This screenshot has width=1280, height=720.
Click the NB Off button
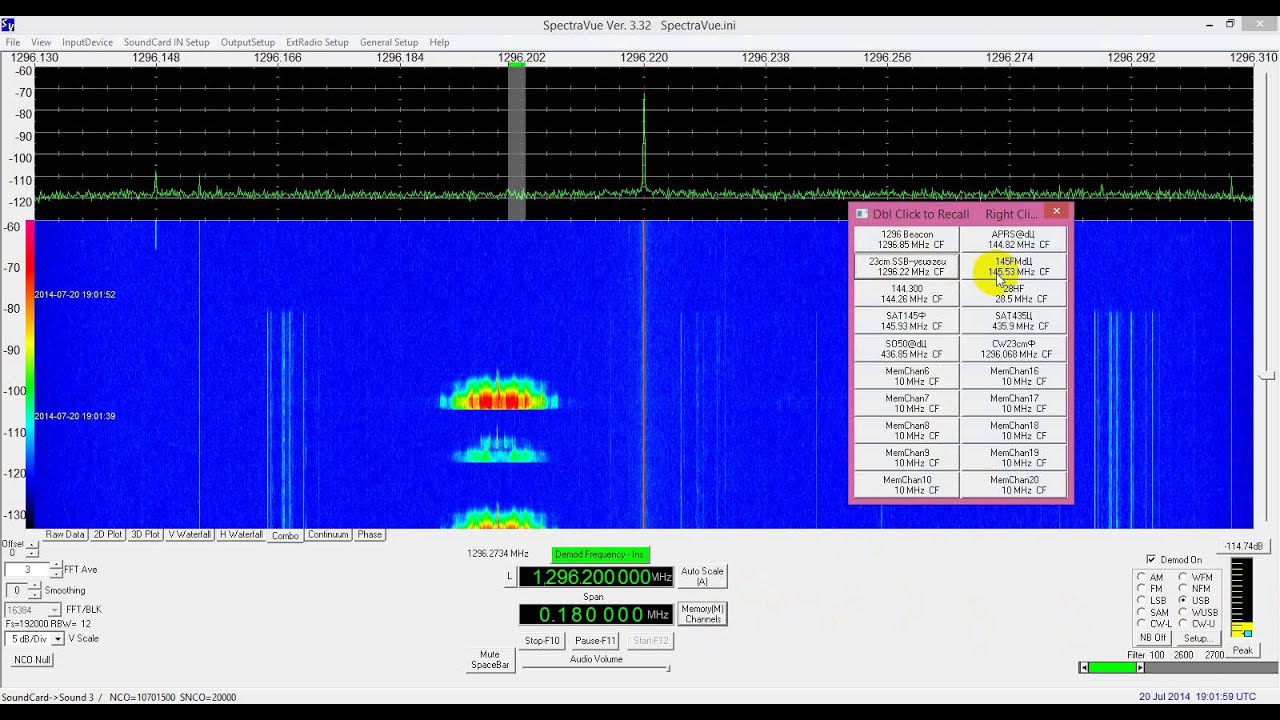pyautogui.click(x=1153, y=638)
